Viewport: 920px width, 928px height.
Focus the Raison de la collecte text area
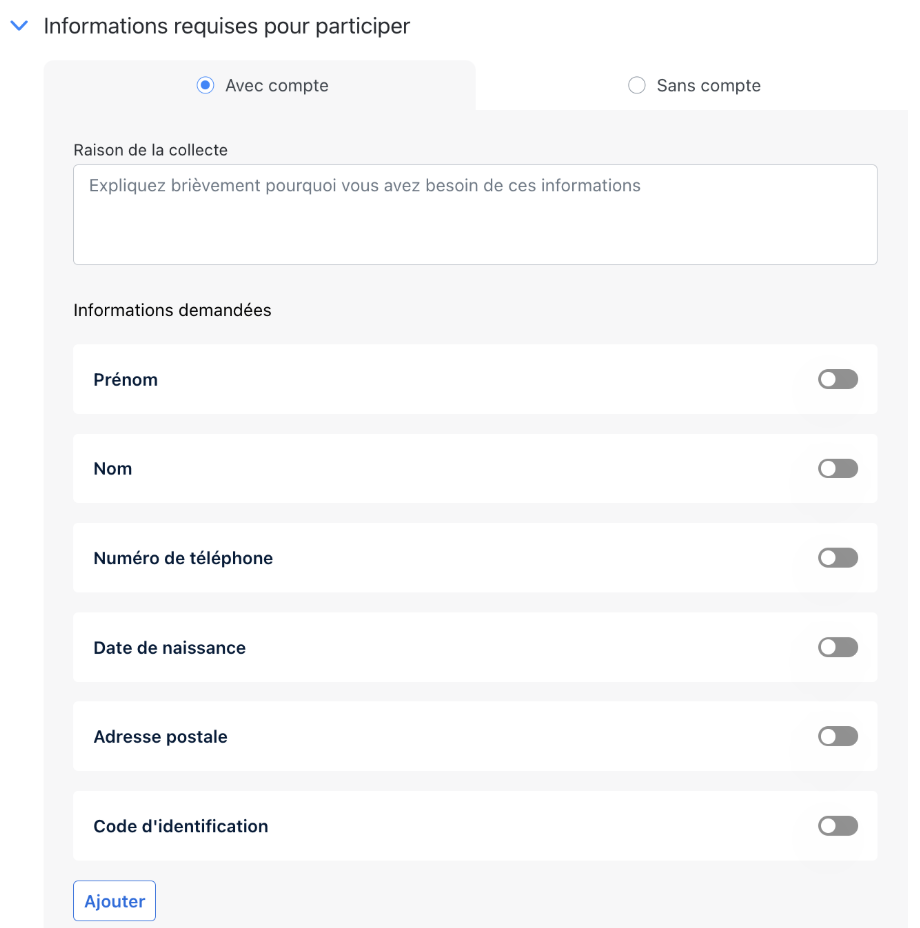click(475, 214)
